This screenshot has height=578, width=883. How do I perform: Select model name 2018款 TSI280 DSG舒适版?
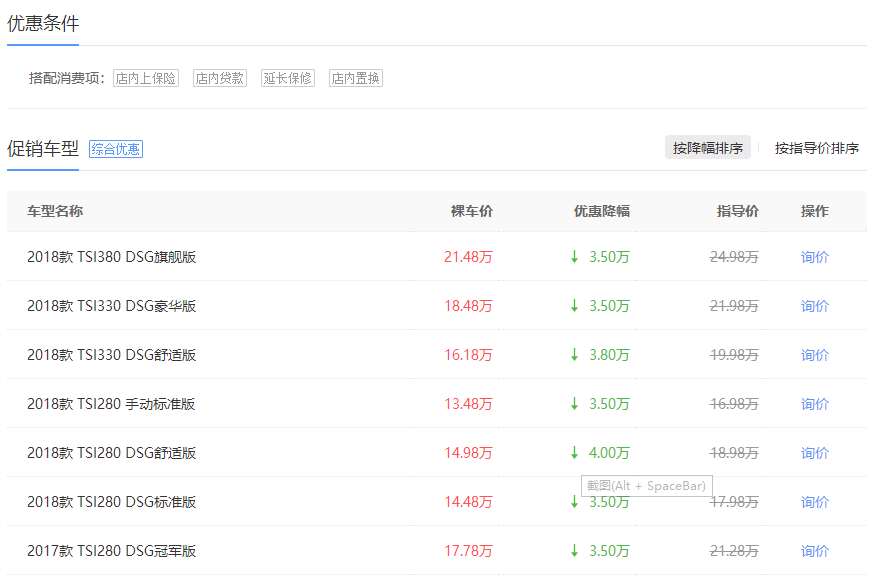[112, 453]
